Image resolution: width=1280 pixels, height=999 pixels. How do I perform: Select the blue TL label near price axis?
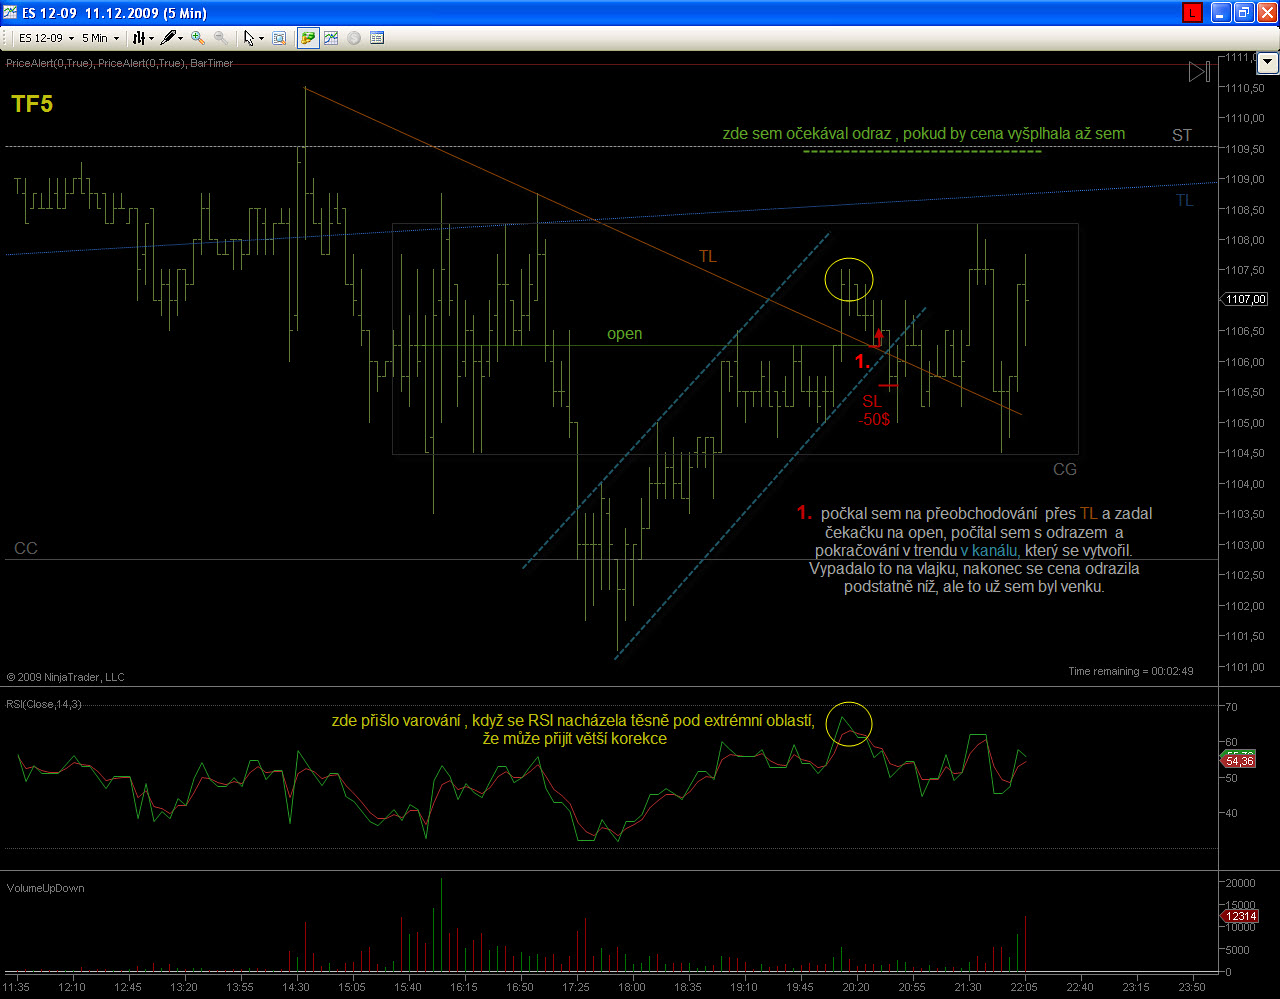point(1184,200)
